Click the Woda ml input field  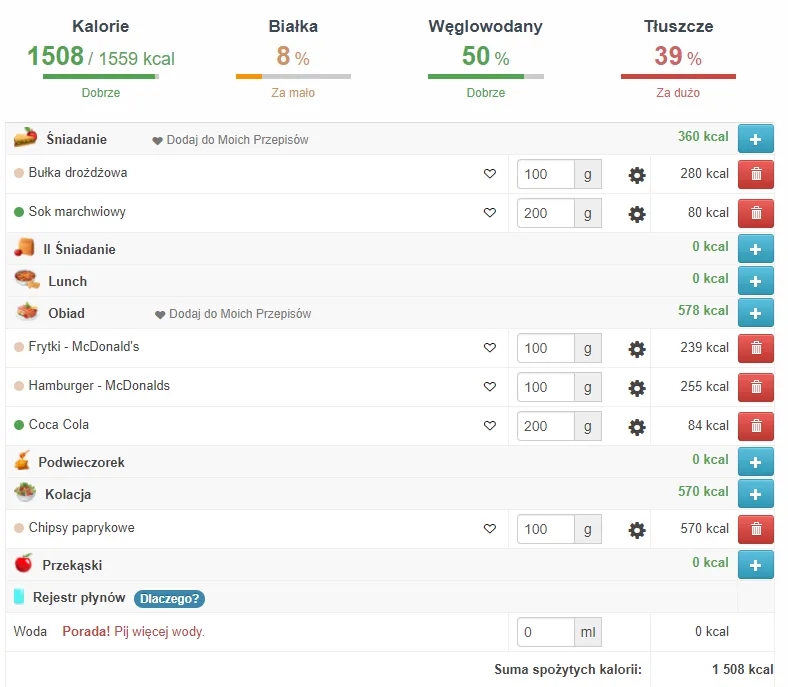(x=546, y=632)
